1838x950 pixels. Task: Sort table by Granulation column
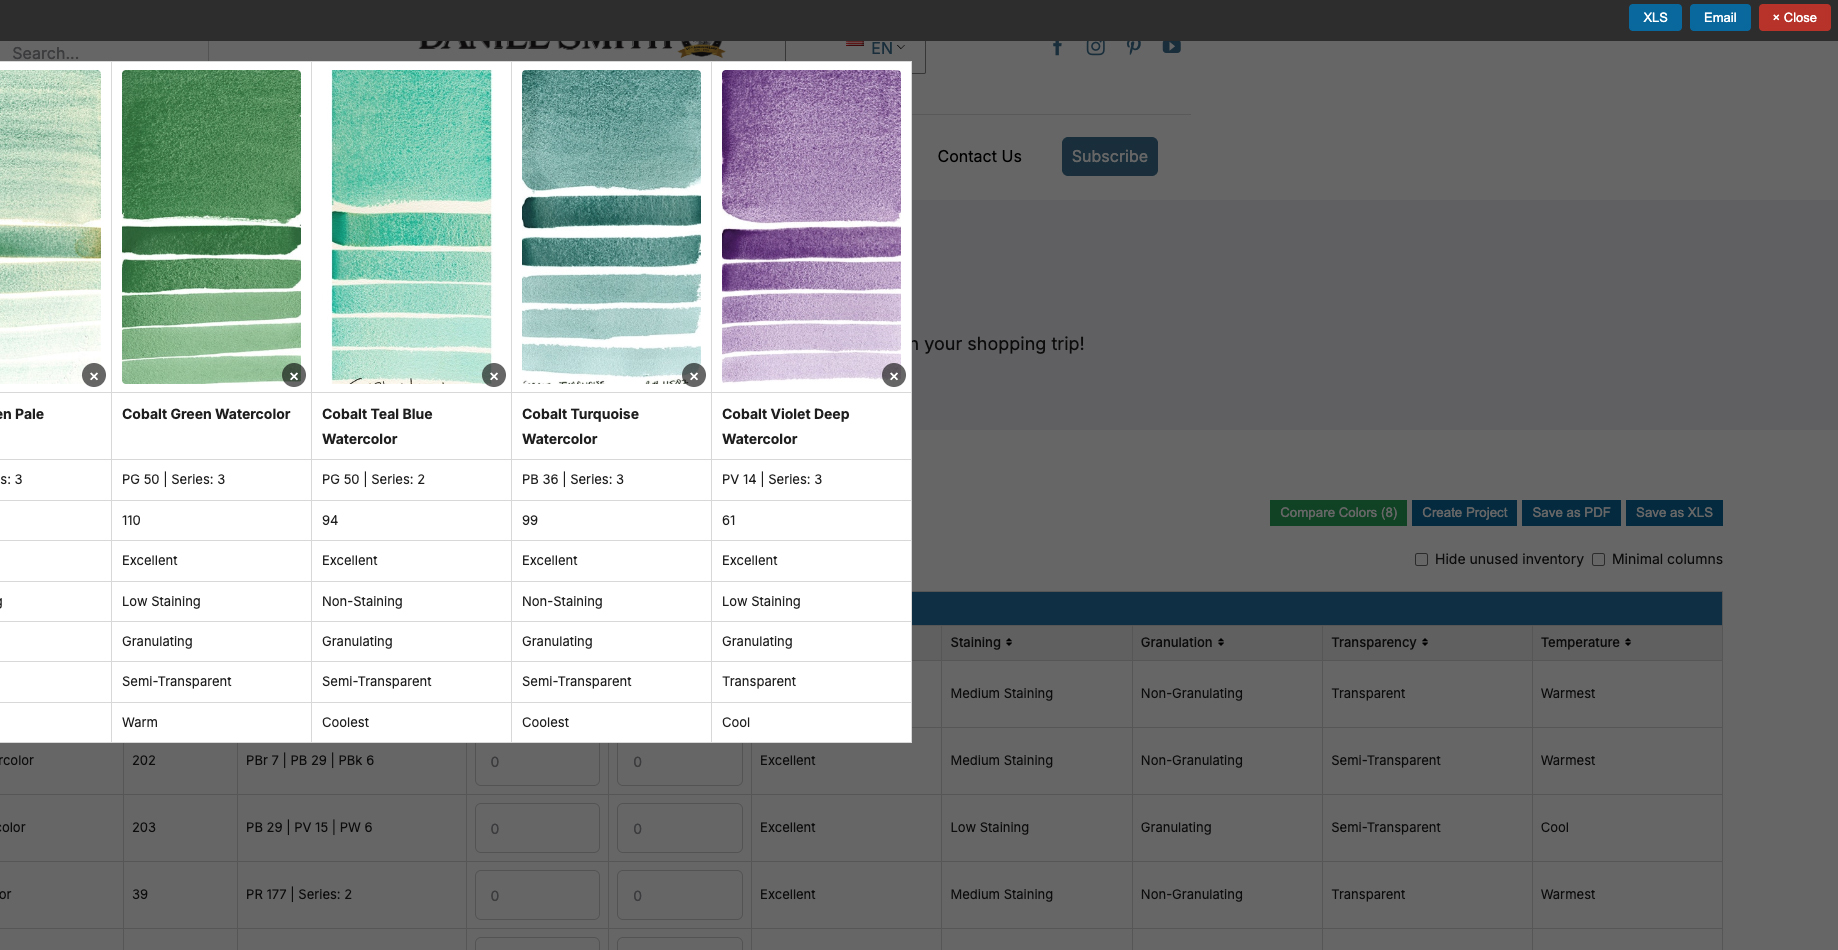1182,642
